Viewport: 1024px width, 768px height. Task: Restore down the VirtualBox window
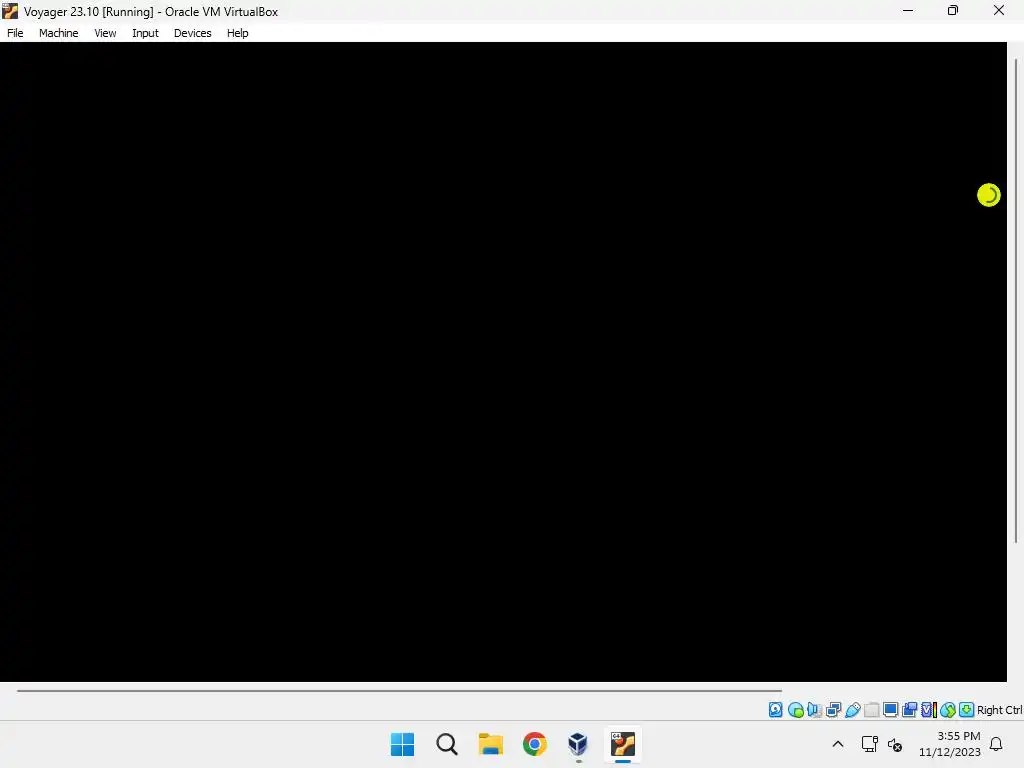(953, 10)
